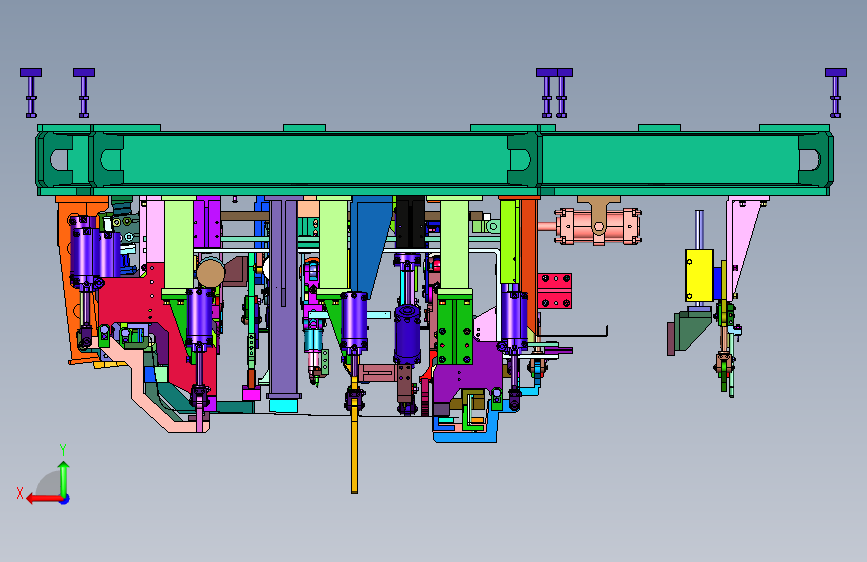This screenshot has width=867, height=562.
Task: Select the tan hanger bracket holding pink cylinder
Action: click(x=599, y=215)
